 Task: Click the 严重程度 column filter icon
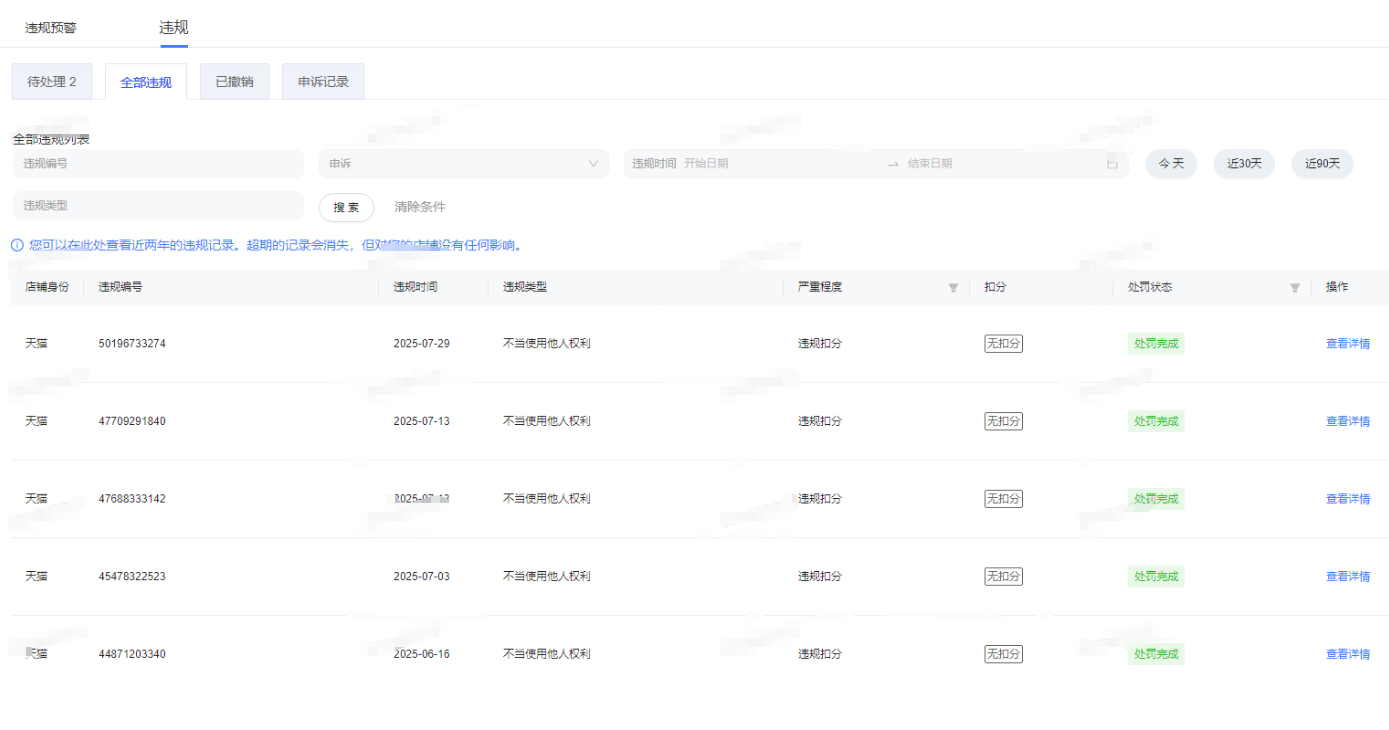(953, 288)
